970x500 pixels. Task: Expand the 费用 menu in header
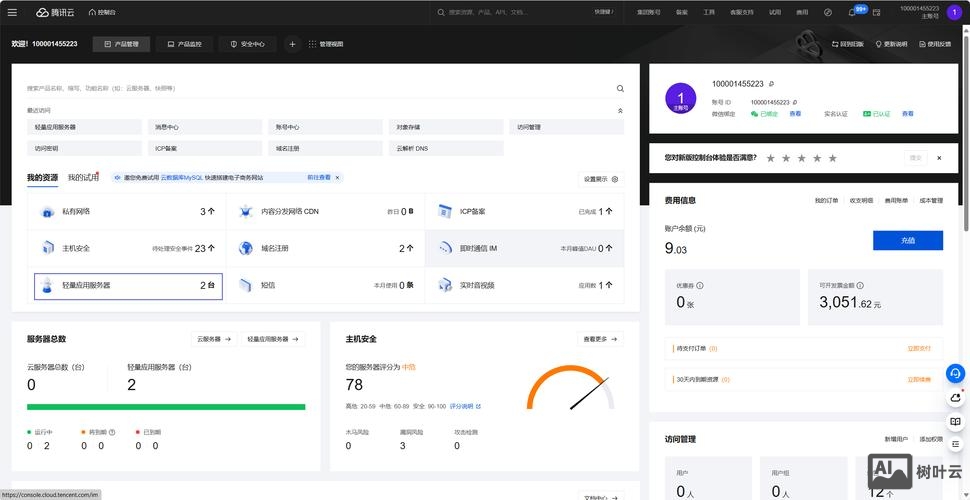(x=802, y=12)
